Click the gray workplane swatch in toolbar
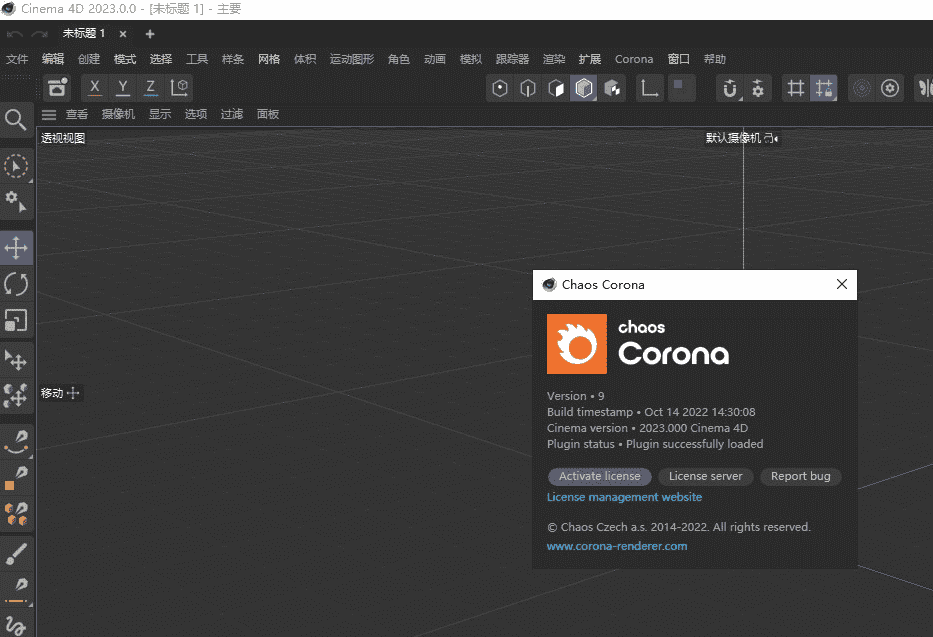 coord(679,87)
